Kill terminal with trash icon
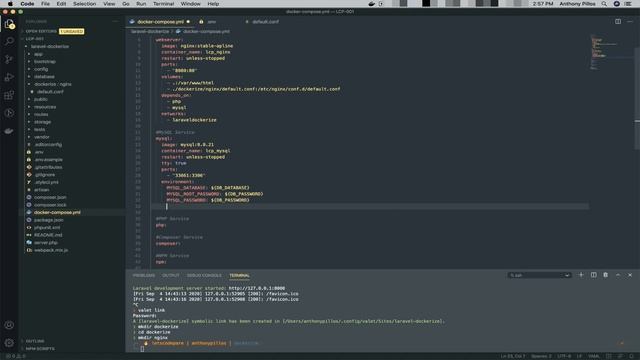 [x=606, y=275]
